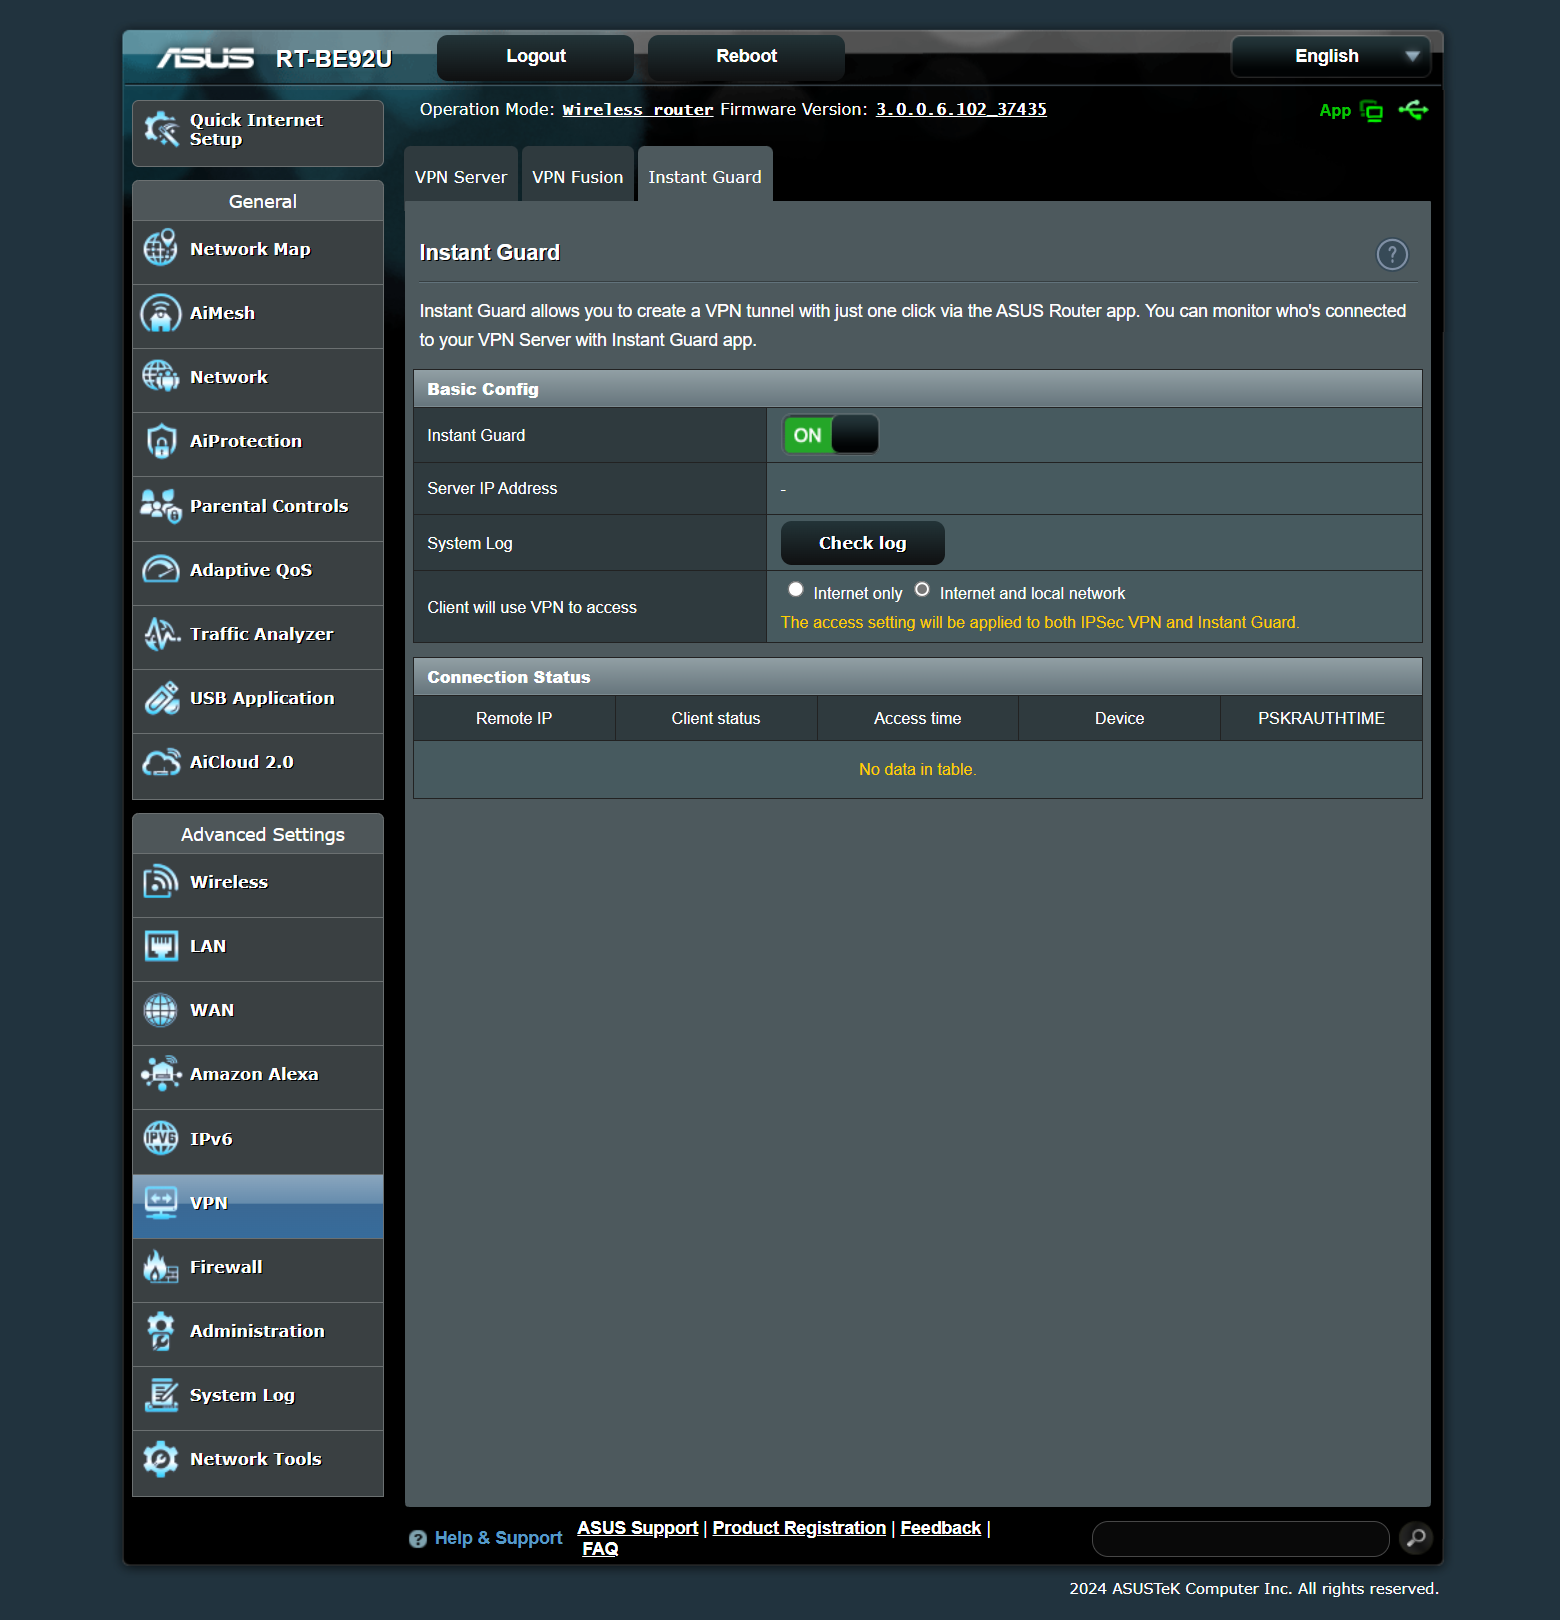Click the VPN monitor icon
The image size is (1560, 1620).
[x=161, y=1203]
